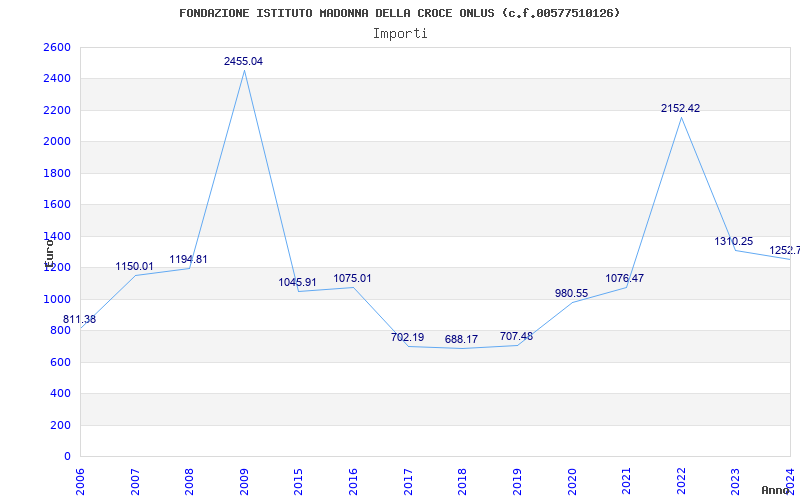Select the 1150.01 value label
Screen dimensions: 800x500
point(134,266)
